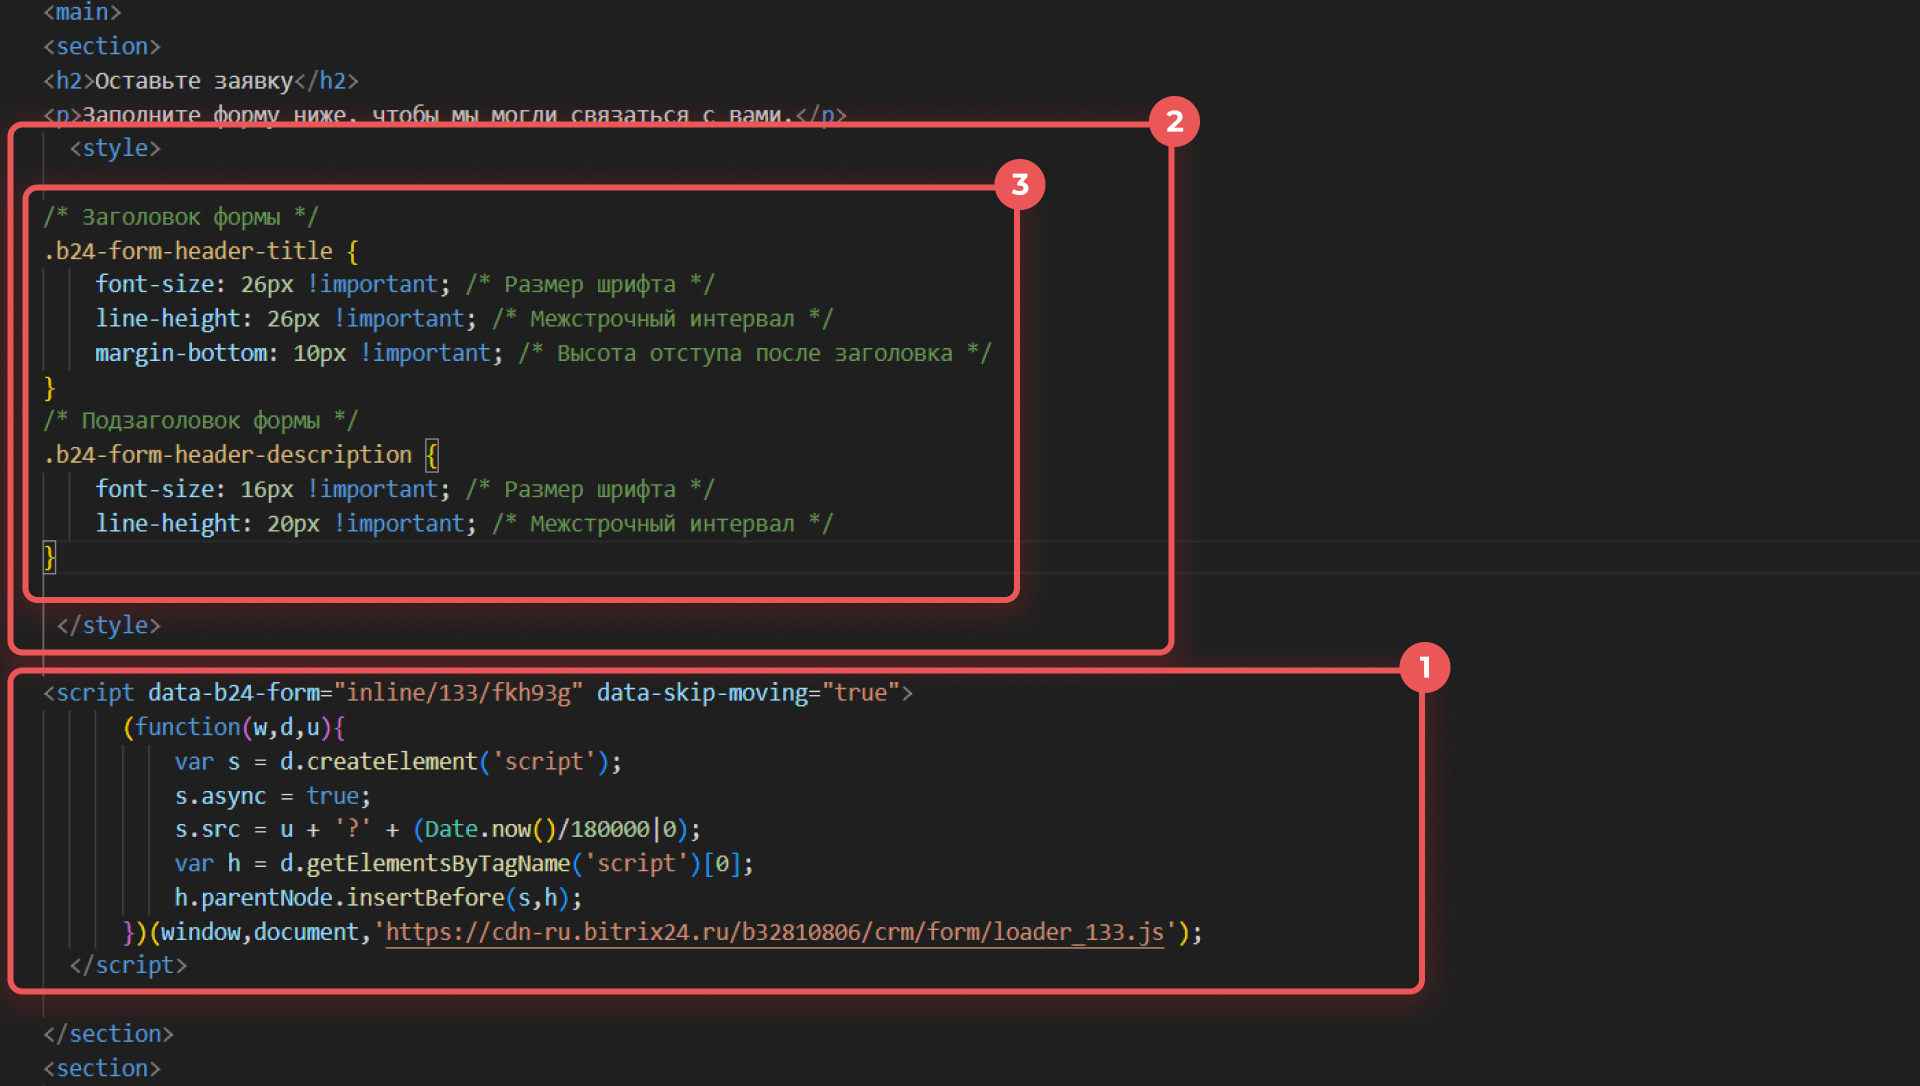Click the data-skip-moving attribute
Image resolution: width=1920 pixels, height=1086 pixels.
click(x=700, y=692)
